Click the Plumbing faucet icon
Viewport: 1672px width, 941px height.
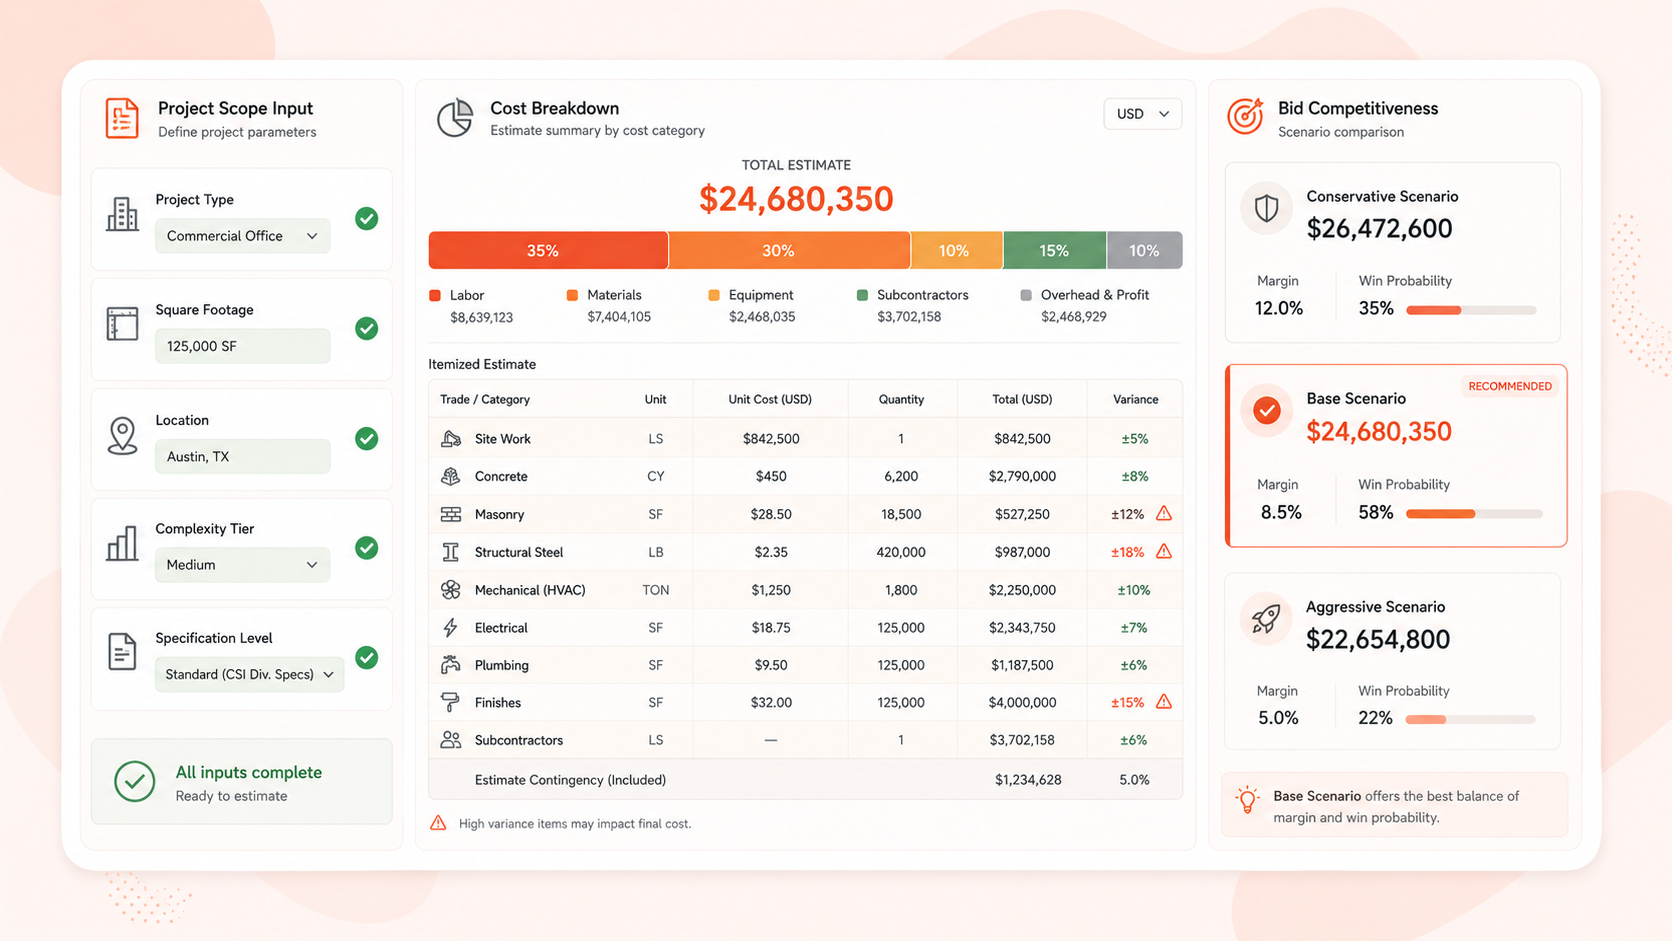pyautogui.click(x=451, y=665)
